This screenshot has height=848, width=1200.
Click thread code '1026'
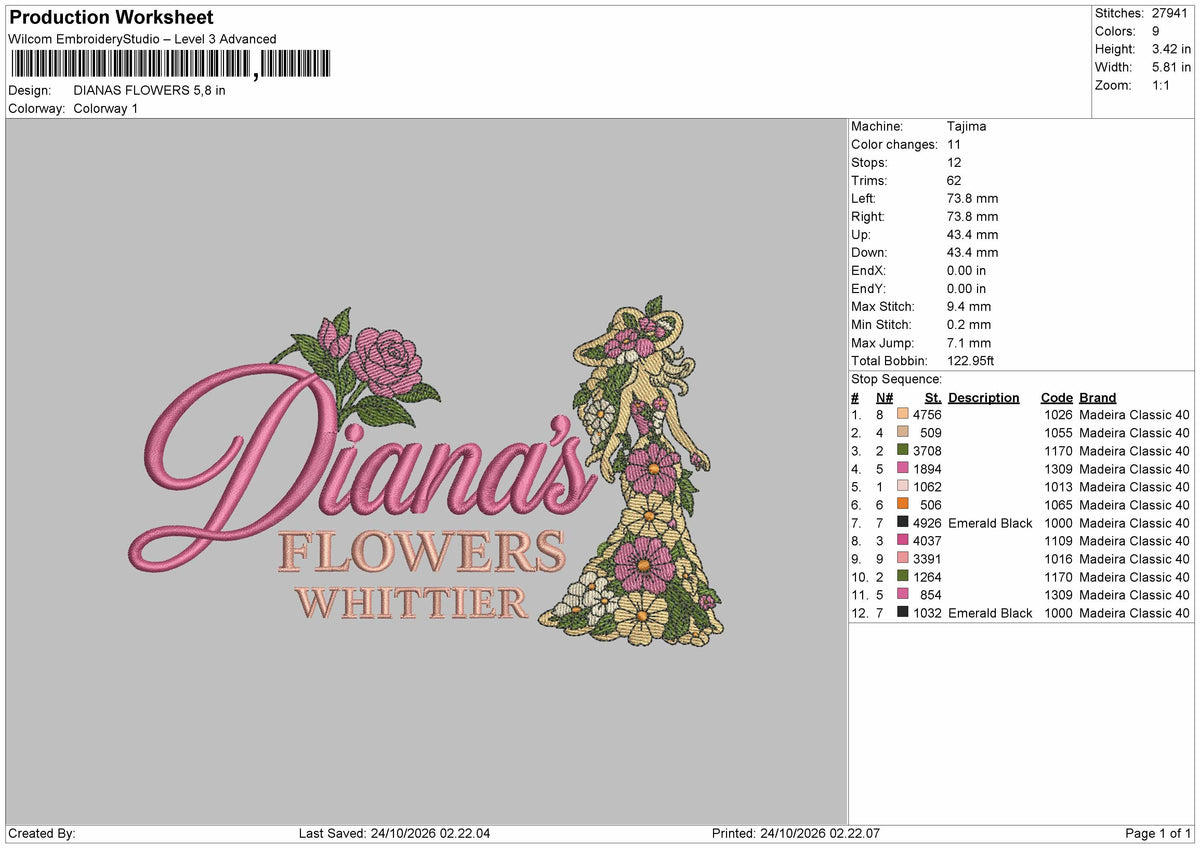click(x=1058, y=415)
